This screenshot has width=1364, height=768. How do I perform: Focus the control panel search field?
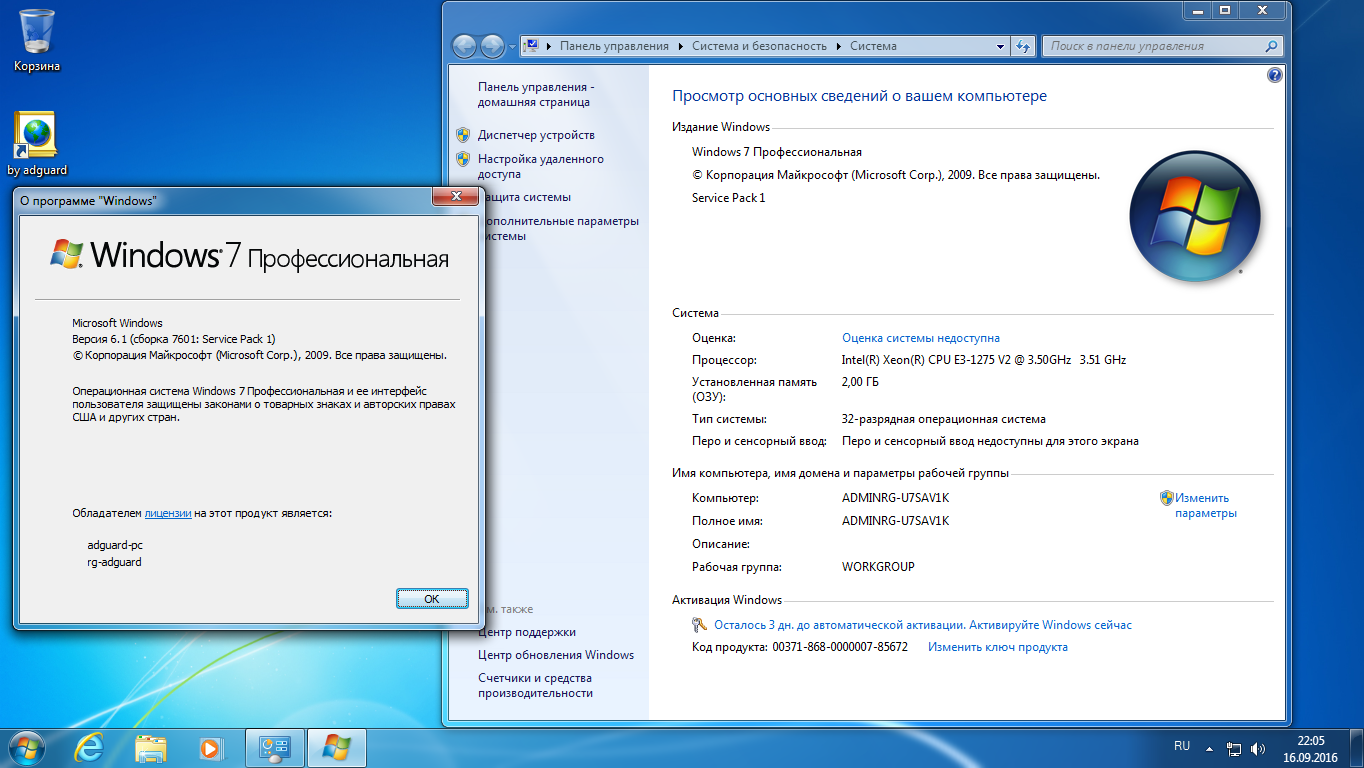pos(1152,46)
